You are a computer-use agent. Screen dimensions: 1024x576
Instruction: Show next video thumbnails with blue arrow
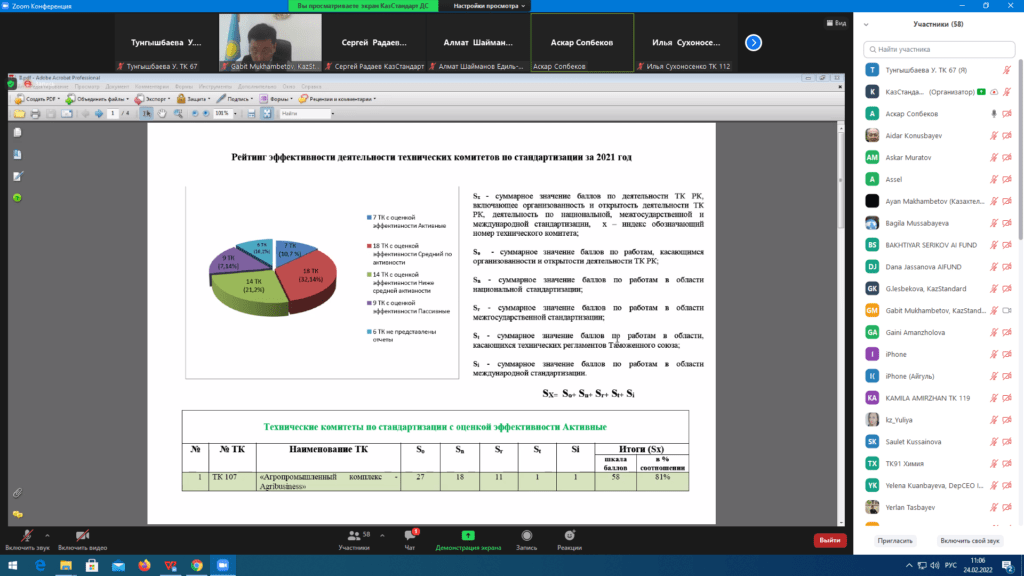click(x=753, y=42)
